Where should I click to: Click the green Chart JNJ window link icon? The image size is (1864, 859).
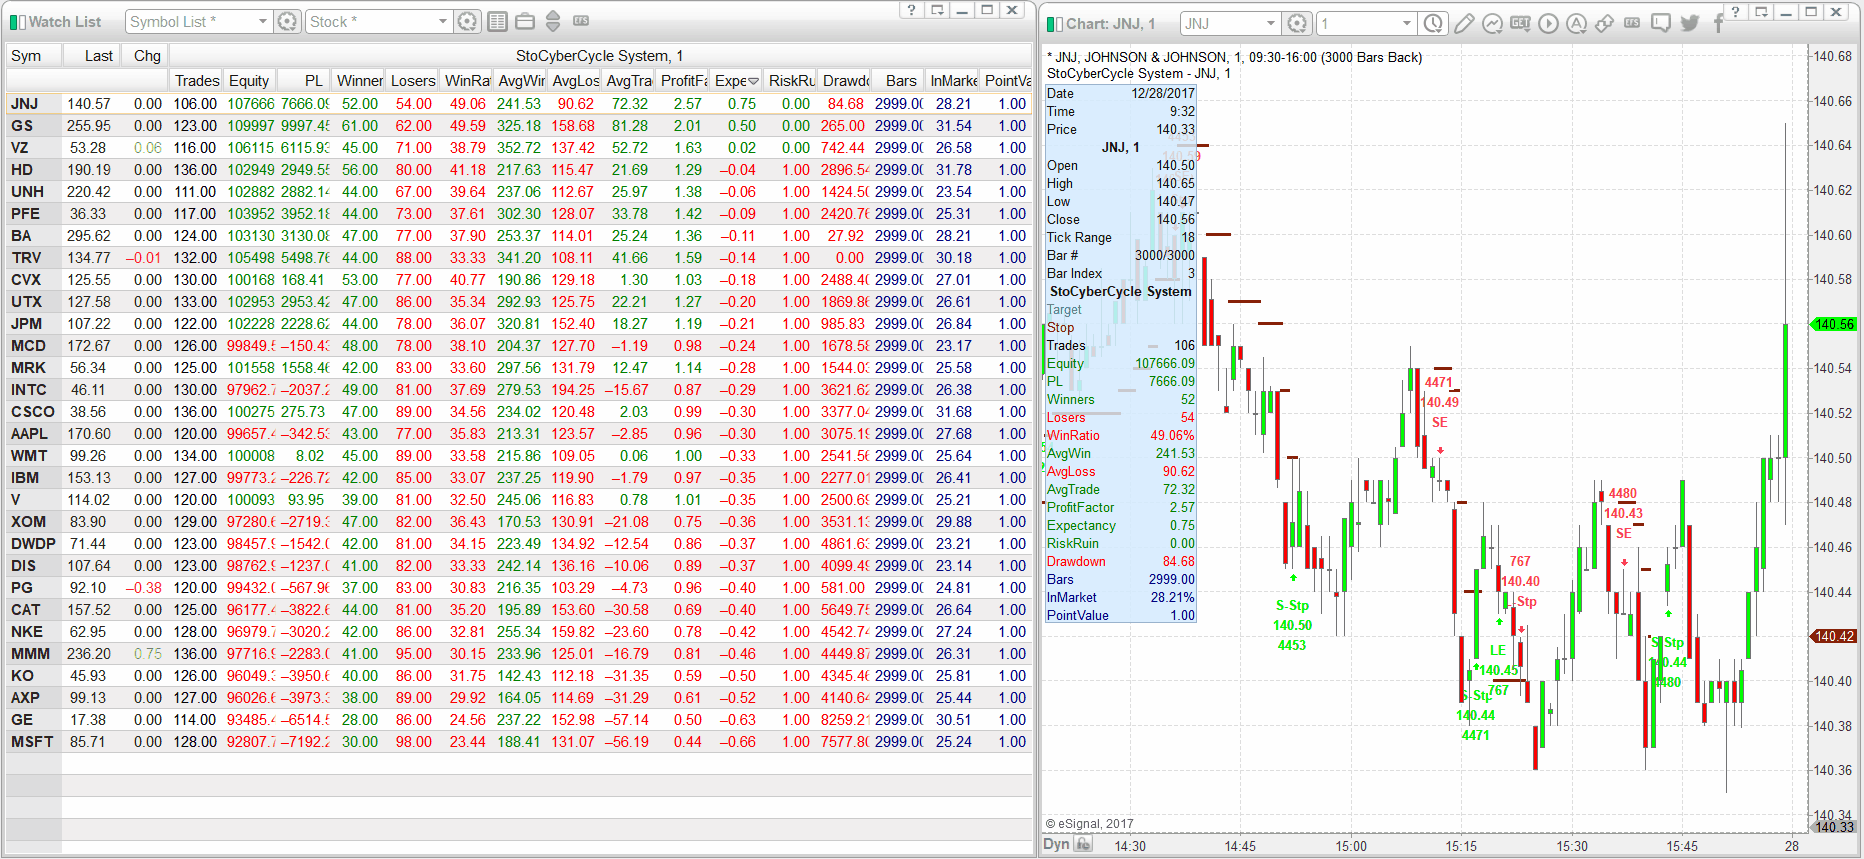pyautogui.click(x=1054, y=24)
